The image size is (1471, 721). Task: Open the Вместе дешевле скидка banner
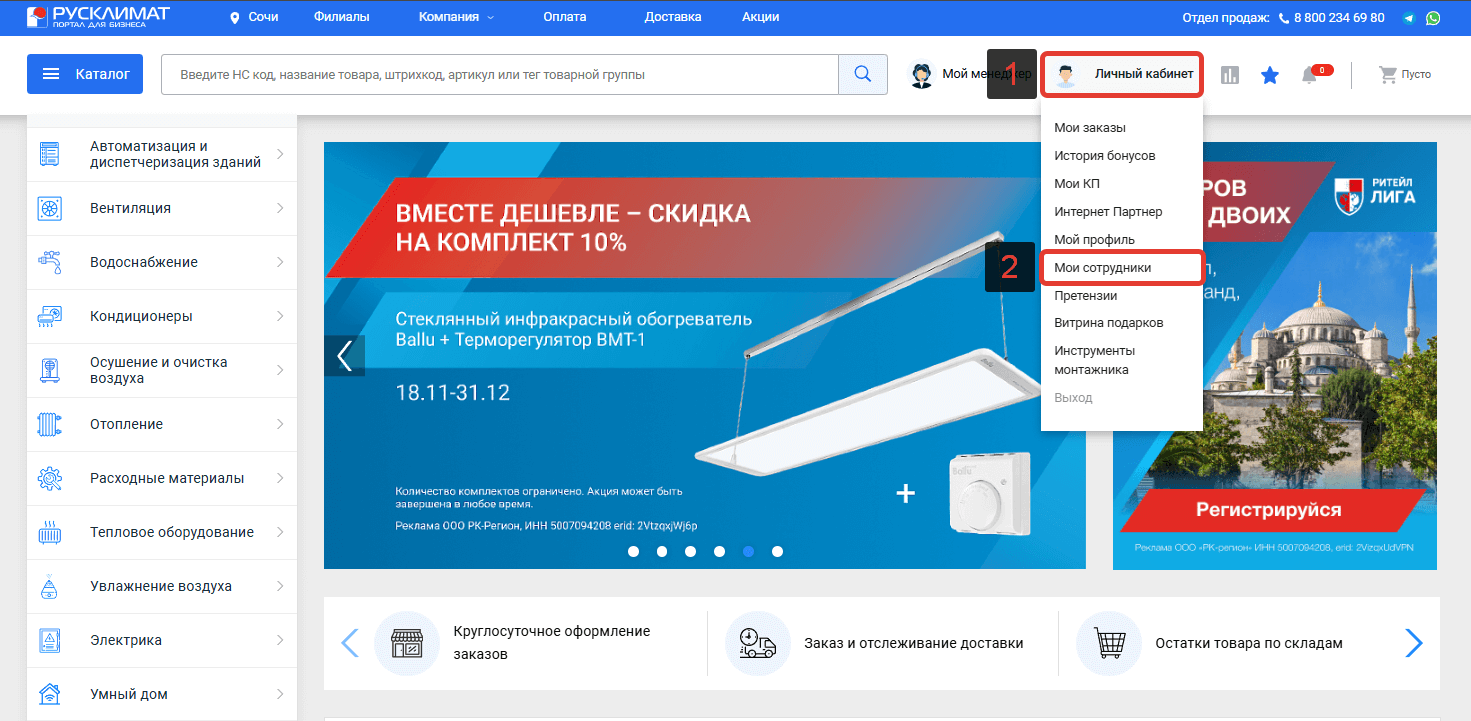[x=704, y=355]
